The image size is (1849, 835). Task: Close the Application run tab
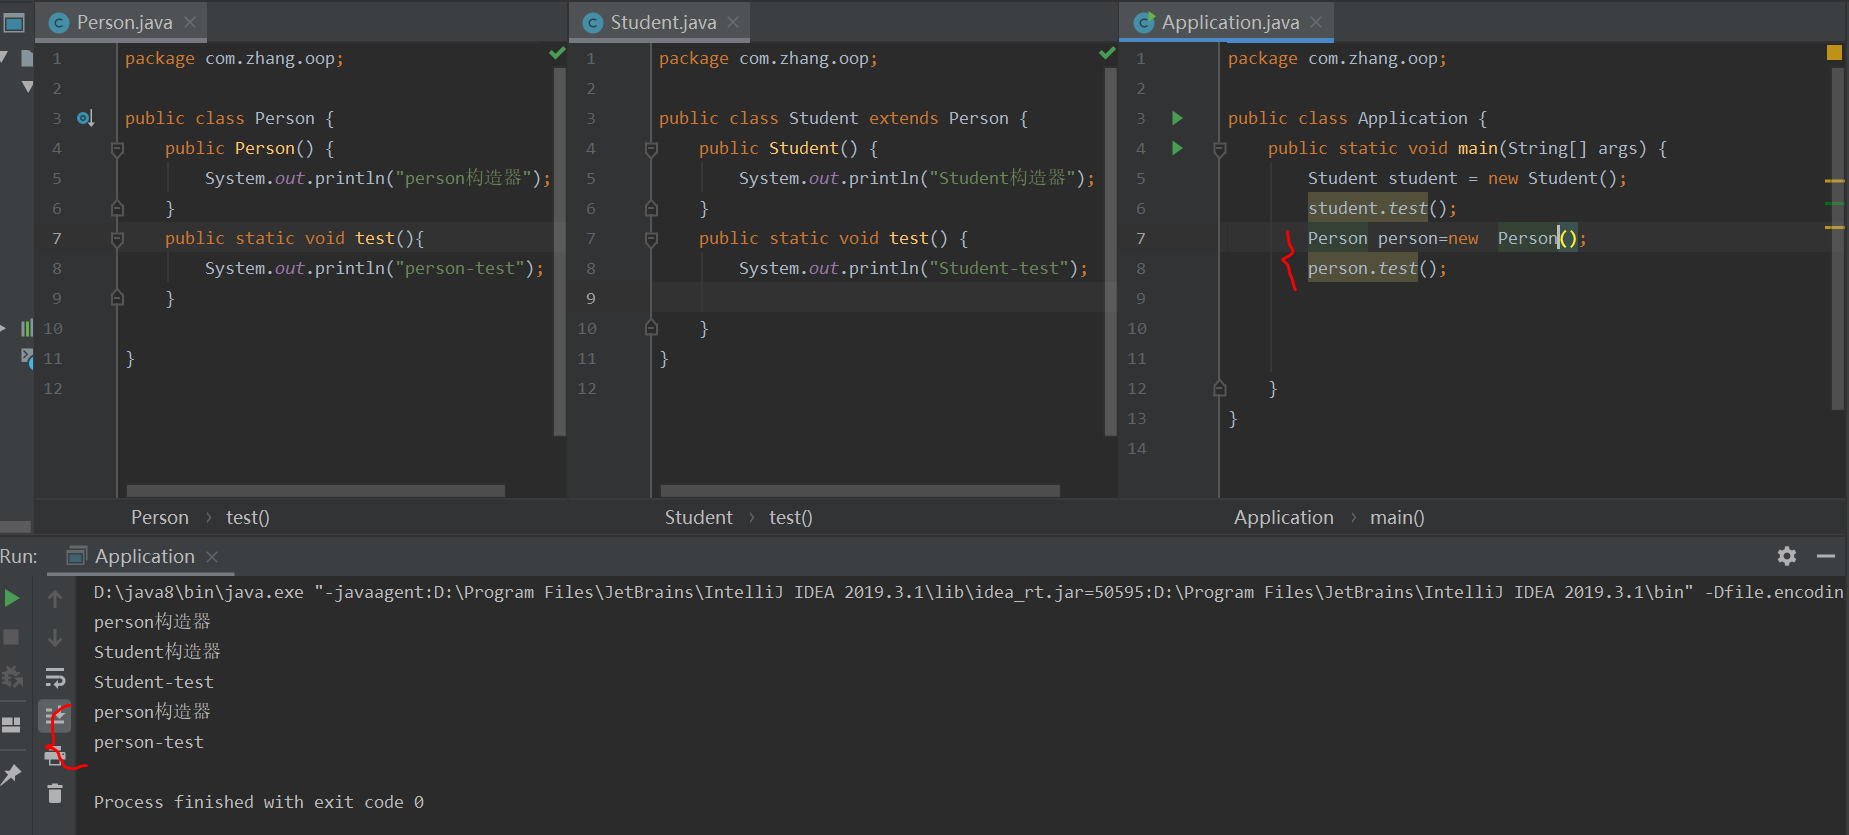212,556
